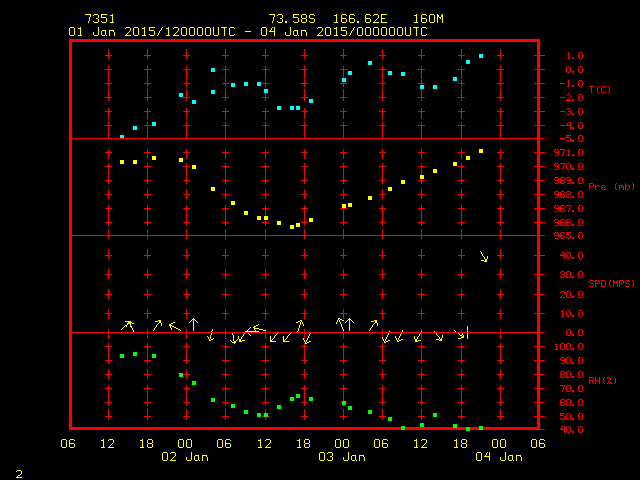
Task: Click the 02 Jan date label
Action: 185,457
